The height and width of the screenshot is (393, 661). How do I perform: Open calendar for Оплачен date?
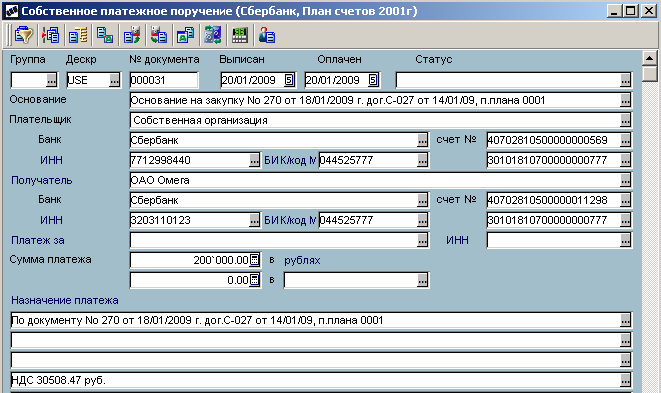(373, 80)
